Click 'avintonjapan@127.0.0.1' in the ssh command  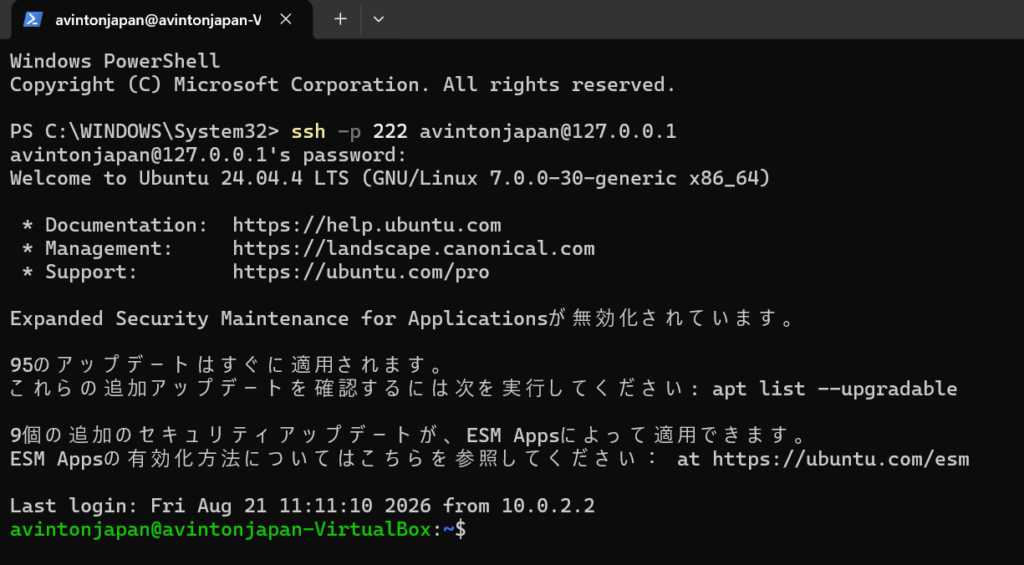pyautogui.click(x=548, y=132)
